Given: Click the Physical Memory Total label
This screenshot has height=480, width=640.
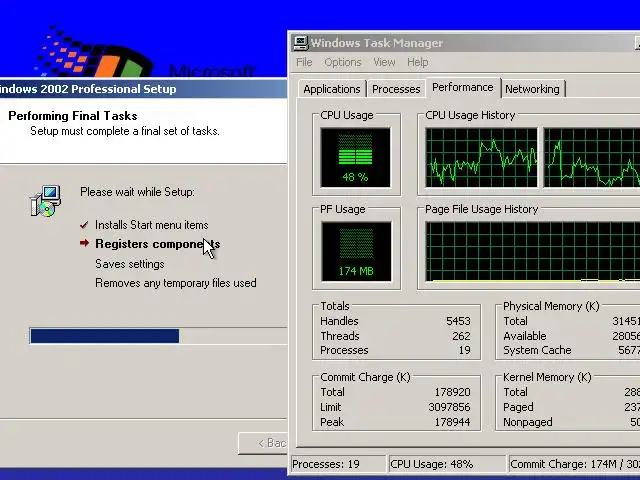Looking at the screenshot, I should [516, 321].
